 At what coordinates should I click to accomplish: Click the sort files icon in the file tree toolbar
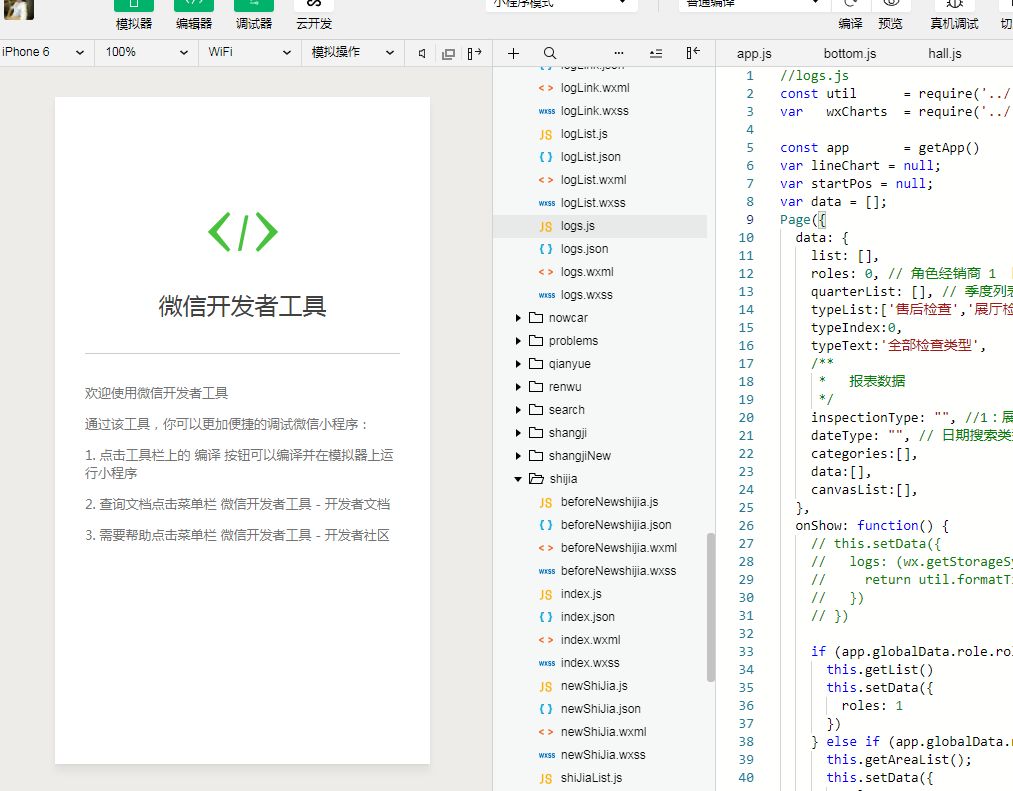click(x=656, y=54)
